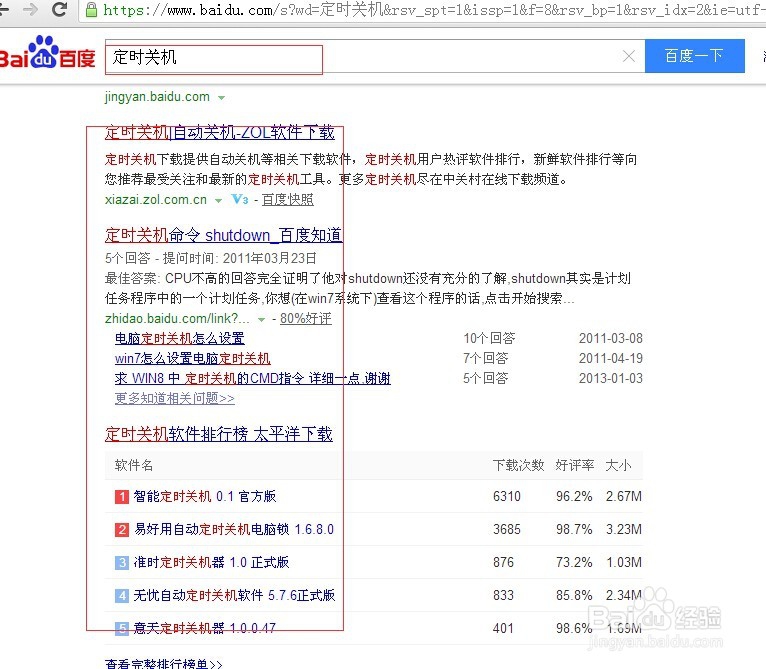Image resolution: width=766 pixels, height=669 pixels.
Task: Click zhidao.baidu.com/link?... green URL
Action: point(177,319)
